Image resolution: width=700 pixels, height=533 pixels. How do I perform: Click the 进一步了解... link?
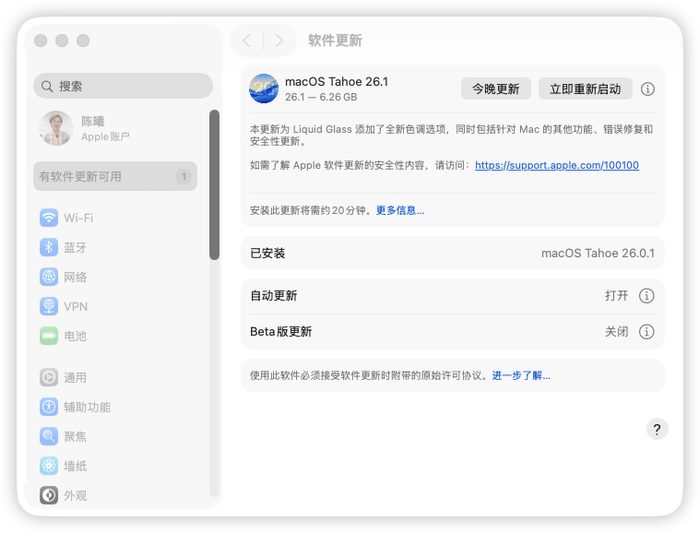click(x=521, y=375)
